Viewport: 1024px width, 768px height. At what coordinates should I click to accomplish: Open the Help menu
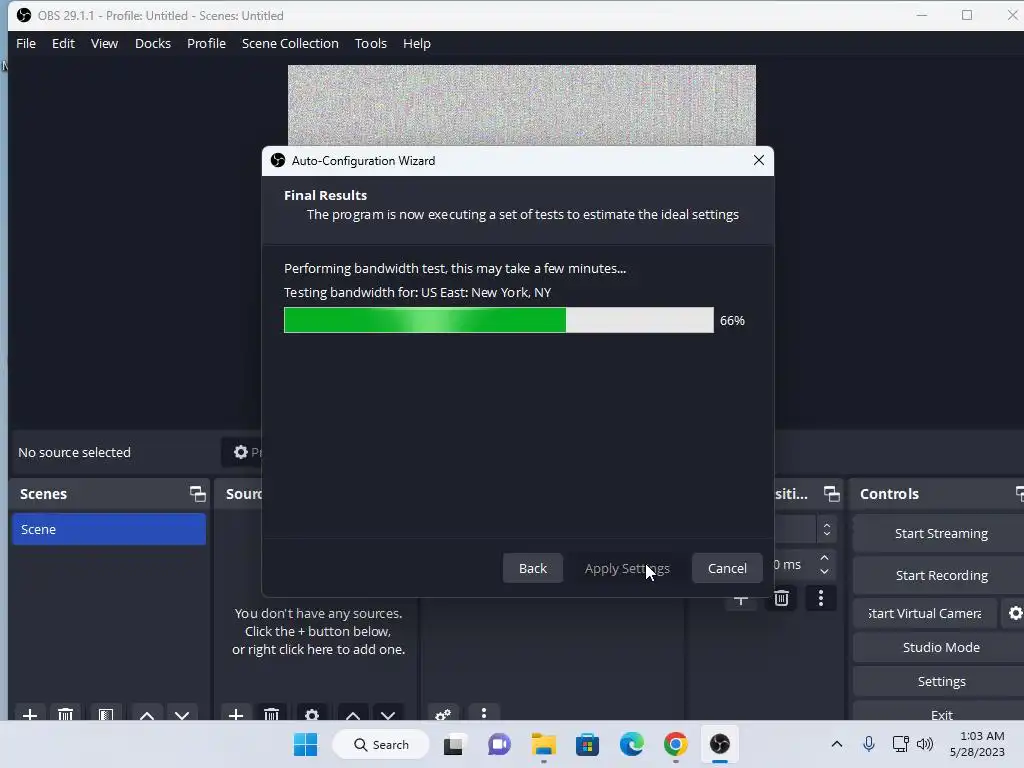coord(417,43)
